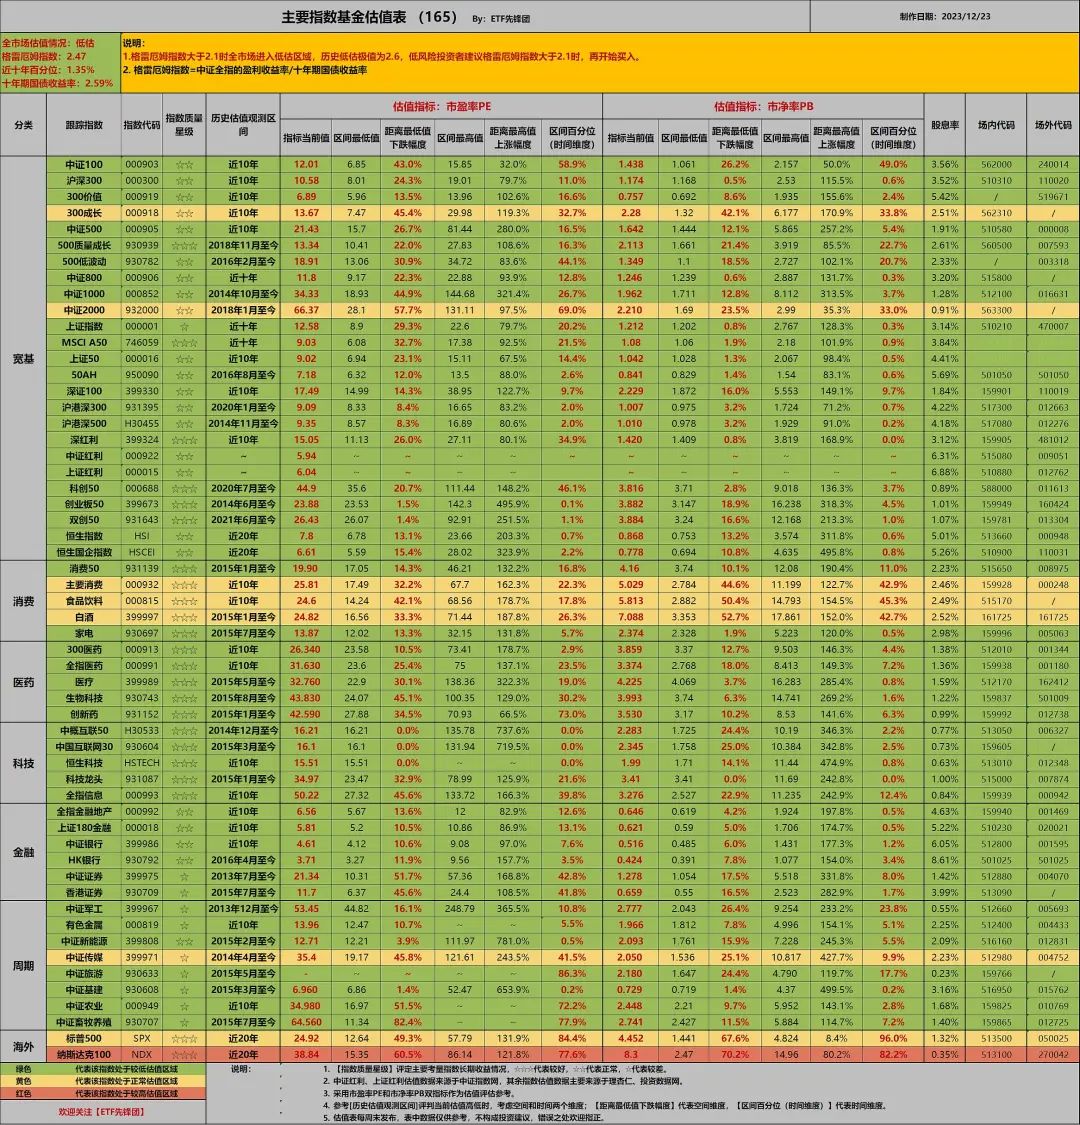1080x1125 pixels.
Task: Click 场内代码 513500 in 标普500 row
Action: coord(996,1038)
